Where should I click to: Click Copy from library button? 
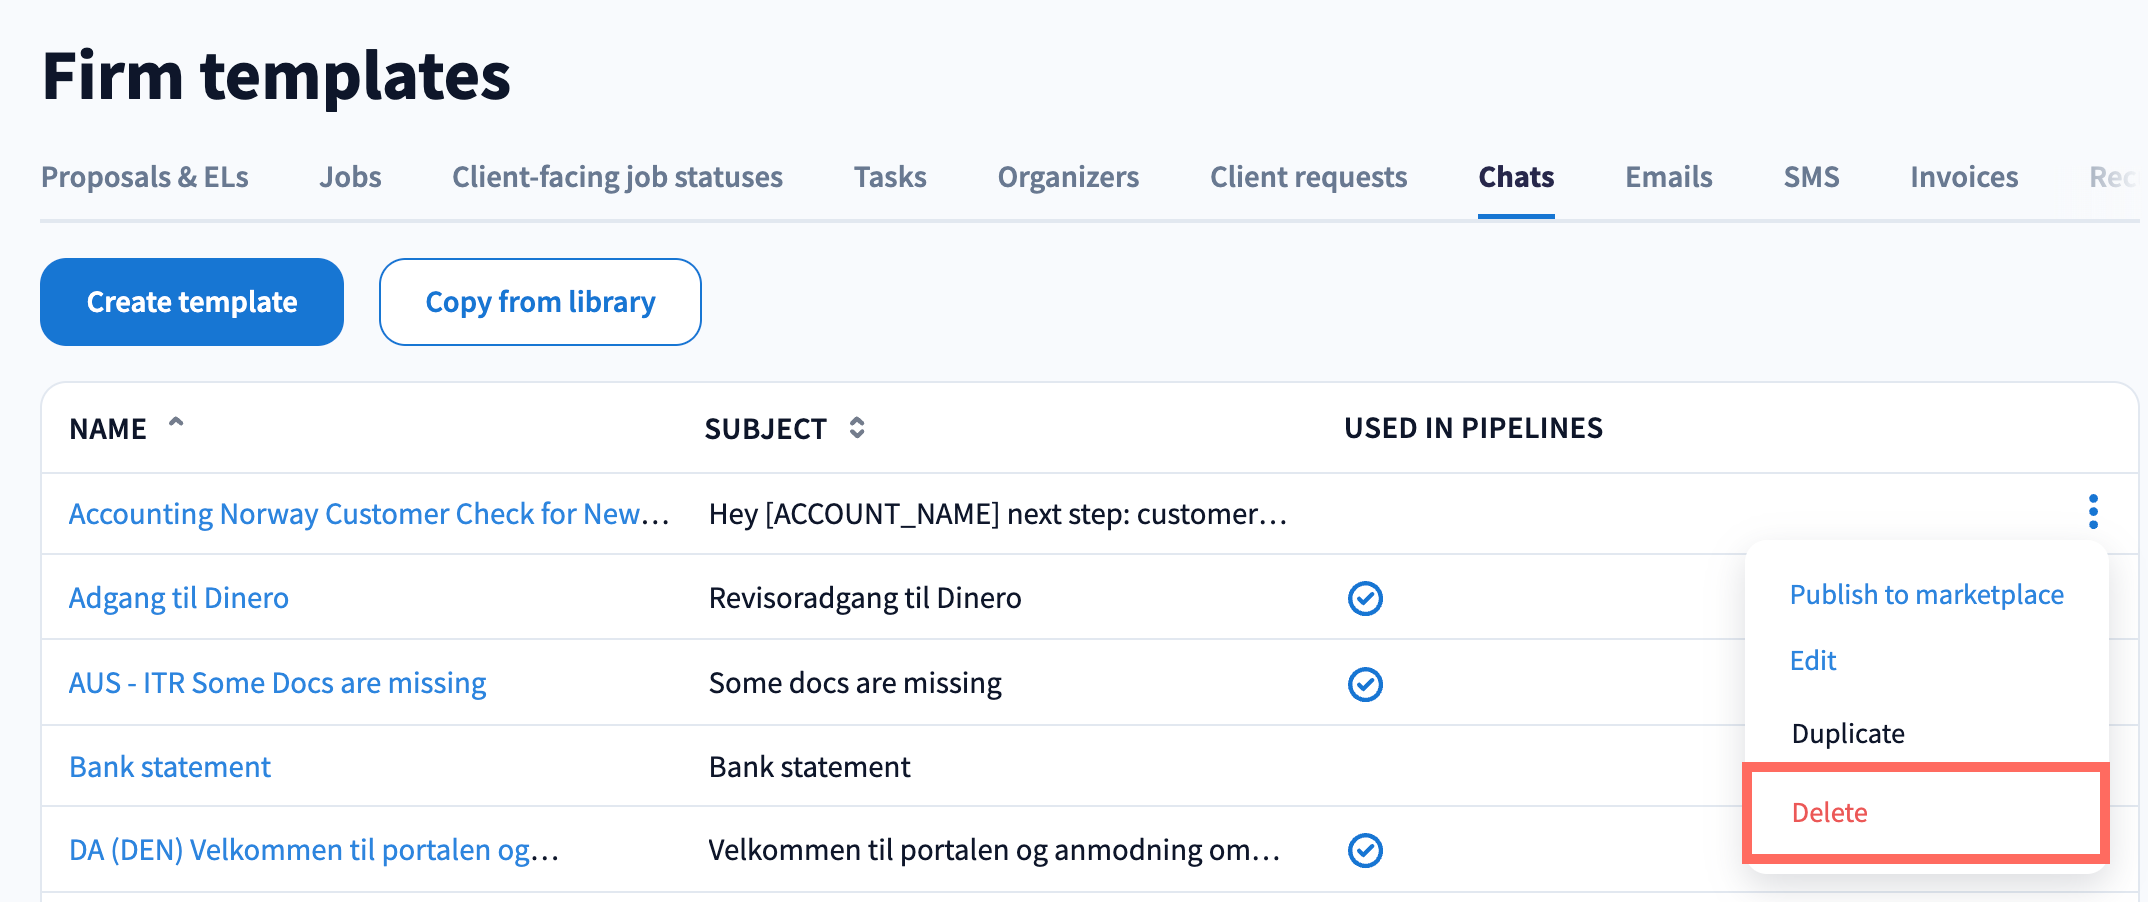pos(540,302)
